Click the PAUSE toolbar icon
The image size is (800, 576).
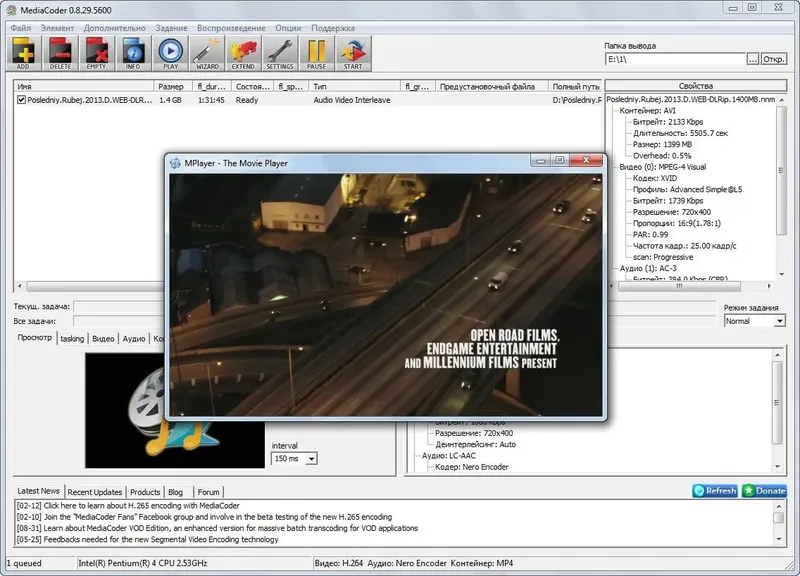pyautogui.click(x=316, y=53)
